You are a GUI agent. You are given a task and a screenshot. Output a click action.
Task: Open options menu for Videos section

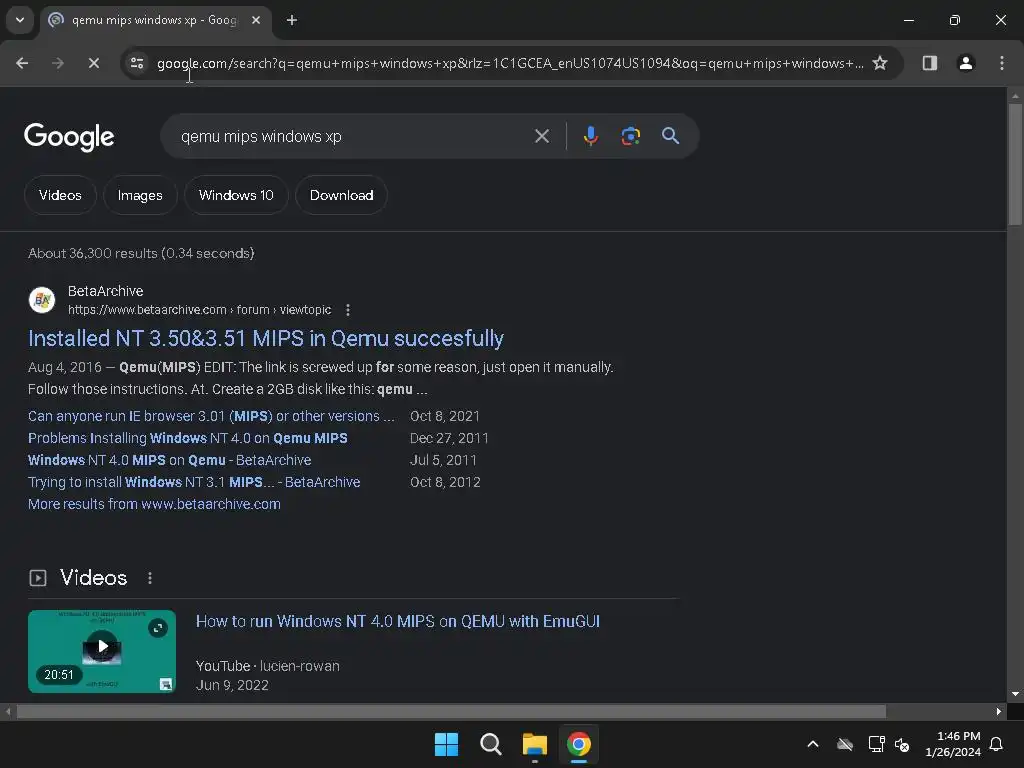(150, 578)
